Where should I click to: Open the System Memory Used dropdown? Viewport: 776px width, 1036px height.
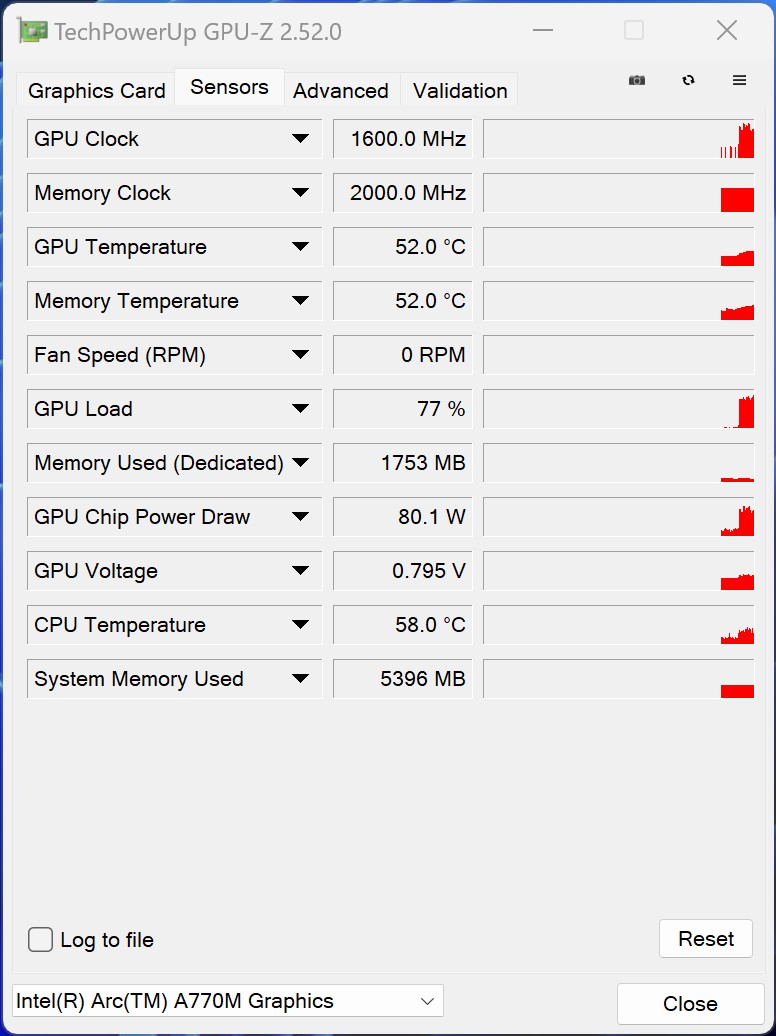click(x=300, y=679)
